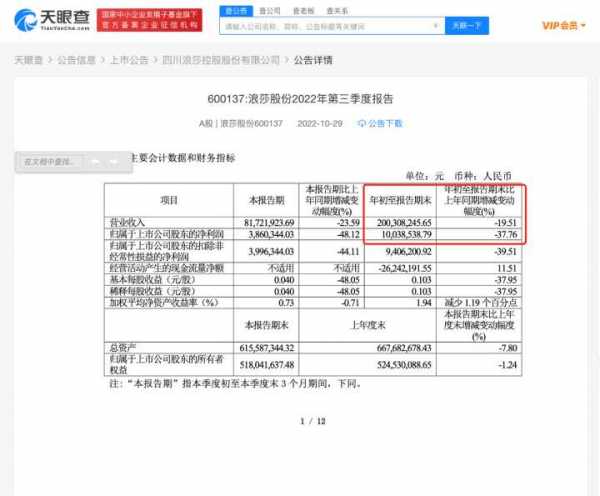The image size is (600, 496).
Task: Click the 本报告期 column header
Action: (266, 200)
